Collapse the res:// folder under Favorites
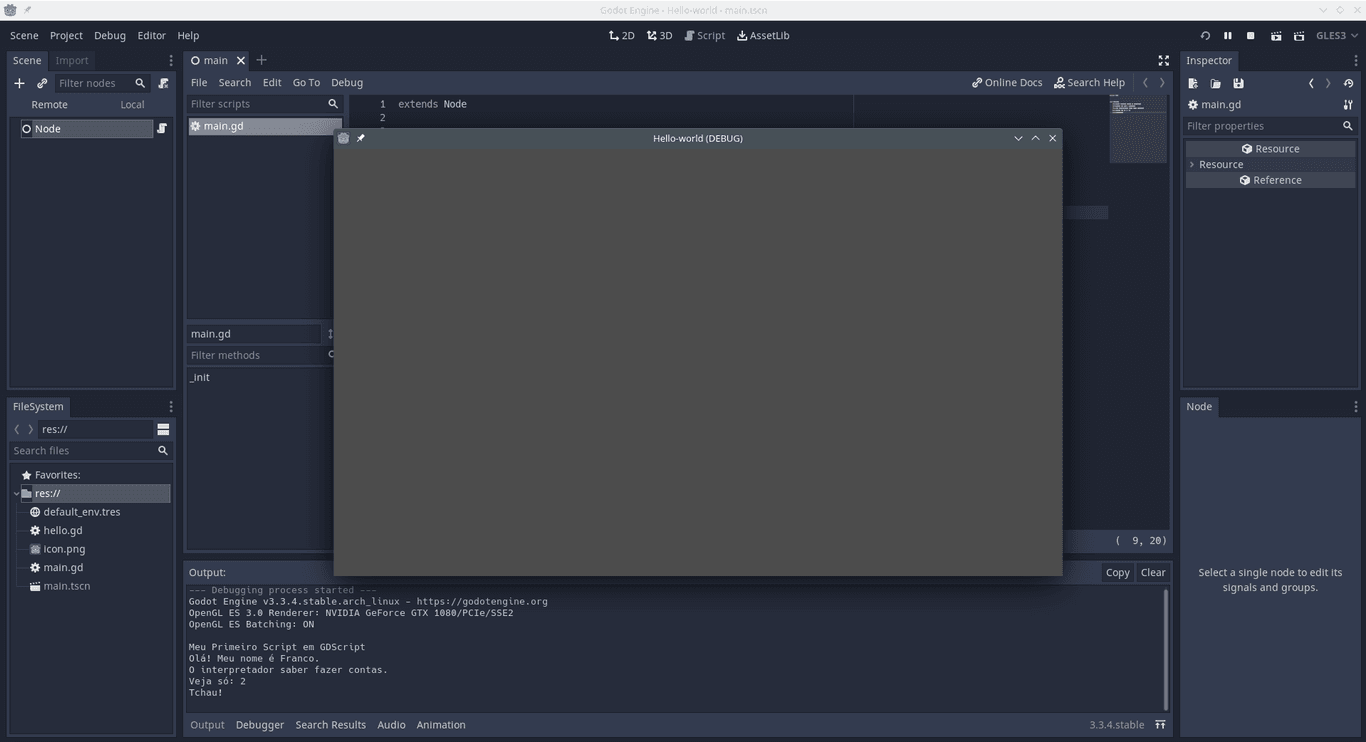Viewport: 1366px width, 742px height. 16,493
